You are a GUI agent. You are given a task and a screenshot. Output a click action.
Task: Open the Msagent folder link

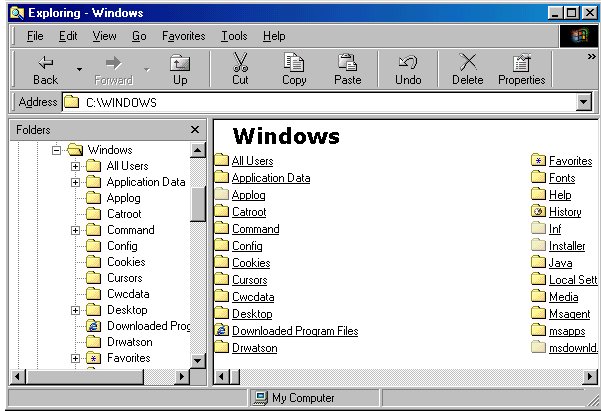[570, 314]
